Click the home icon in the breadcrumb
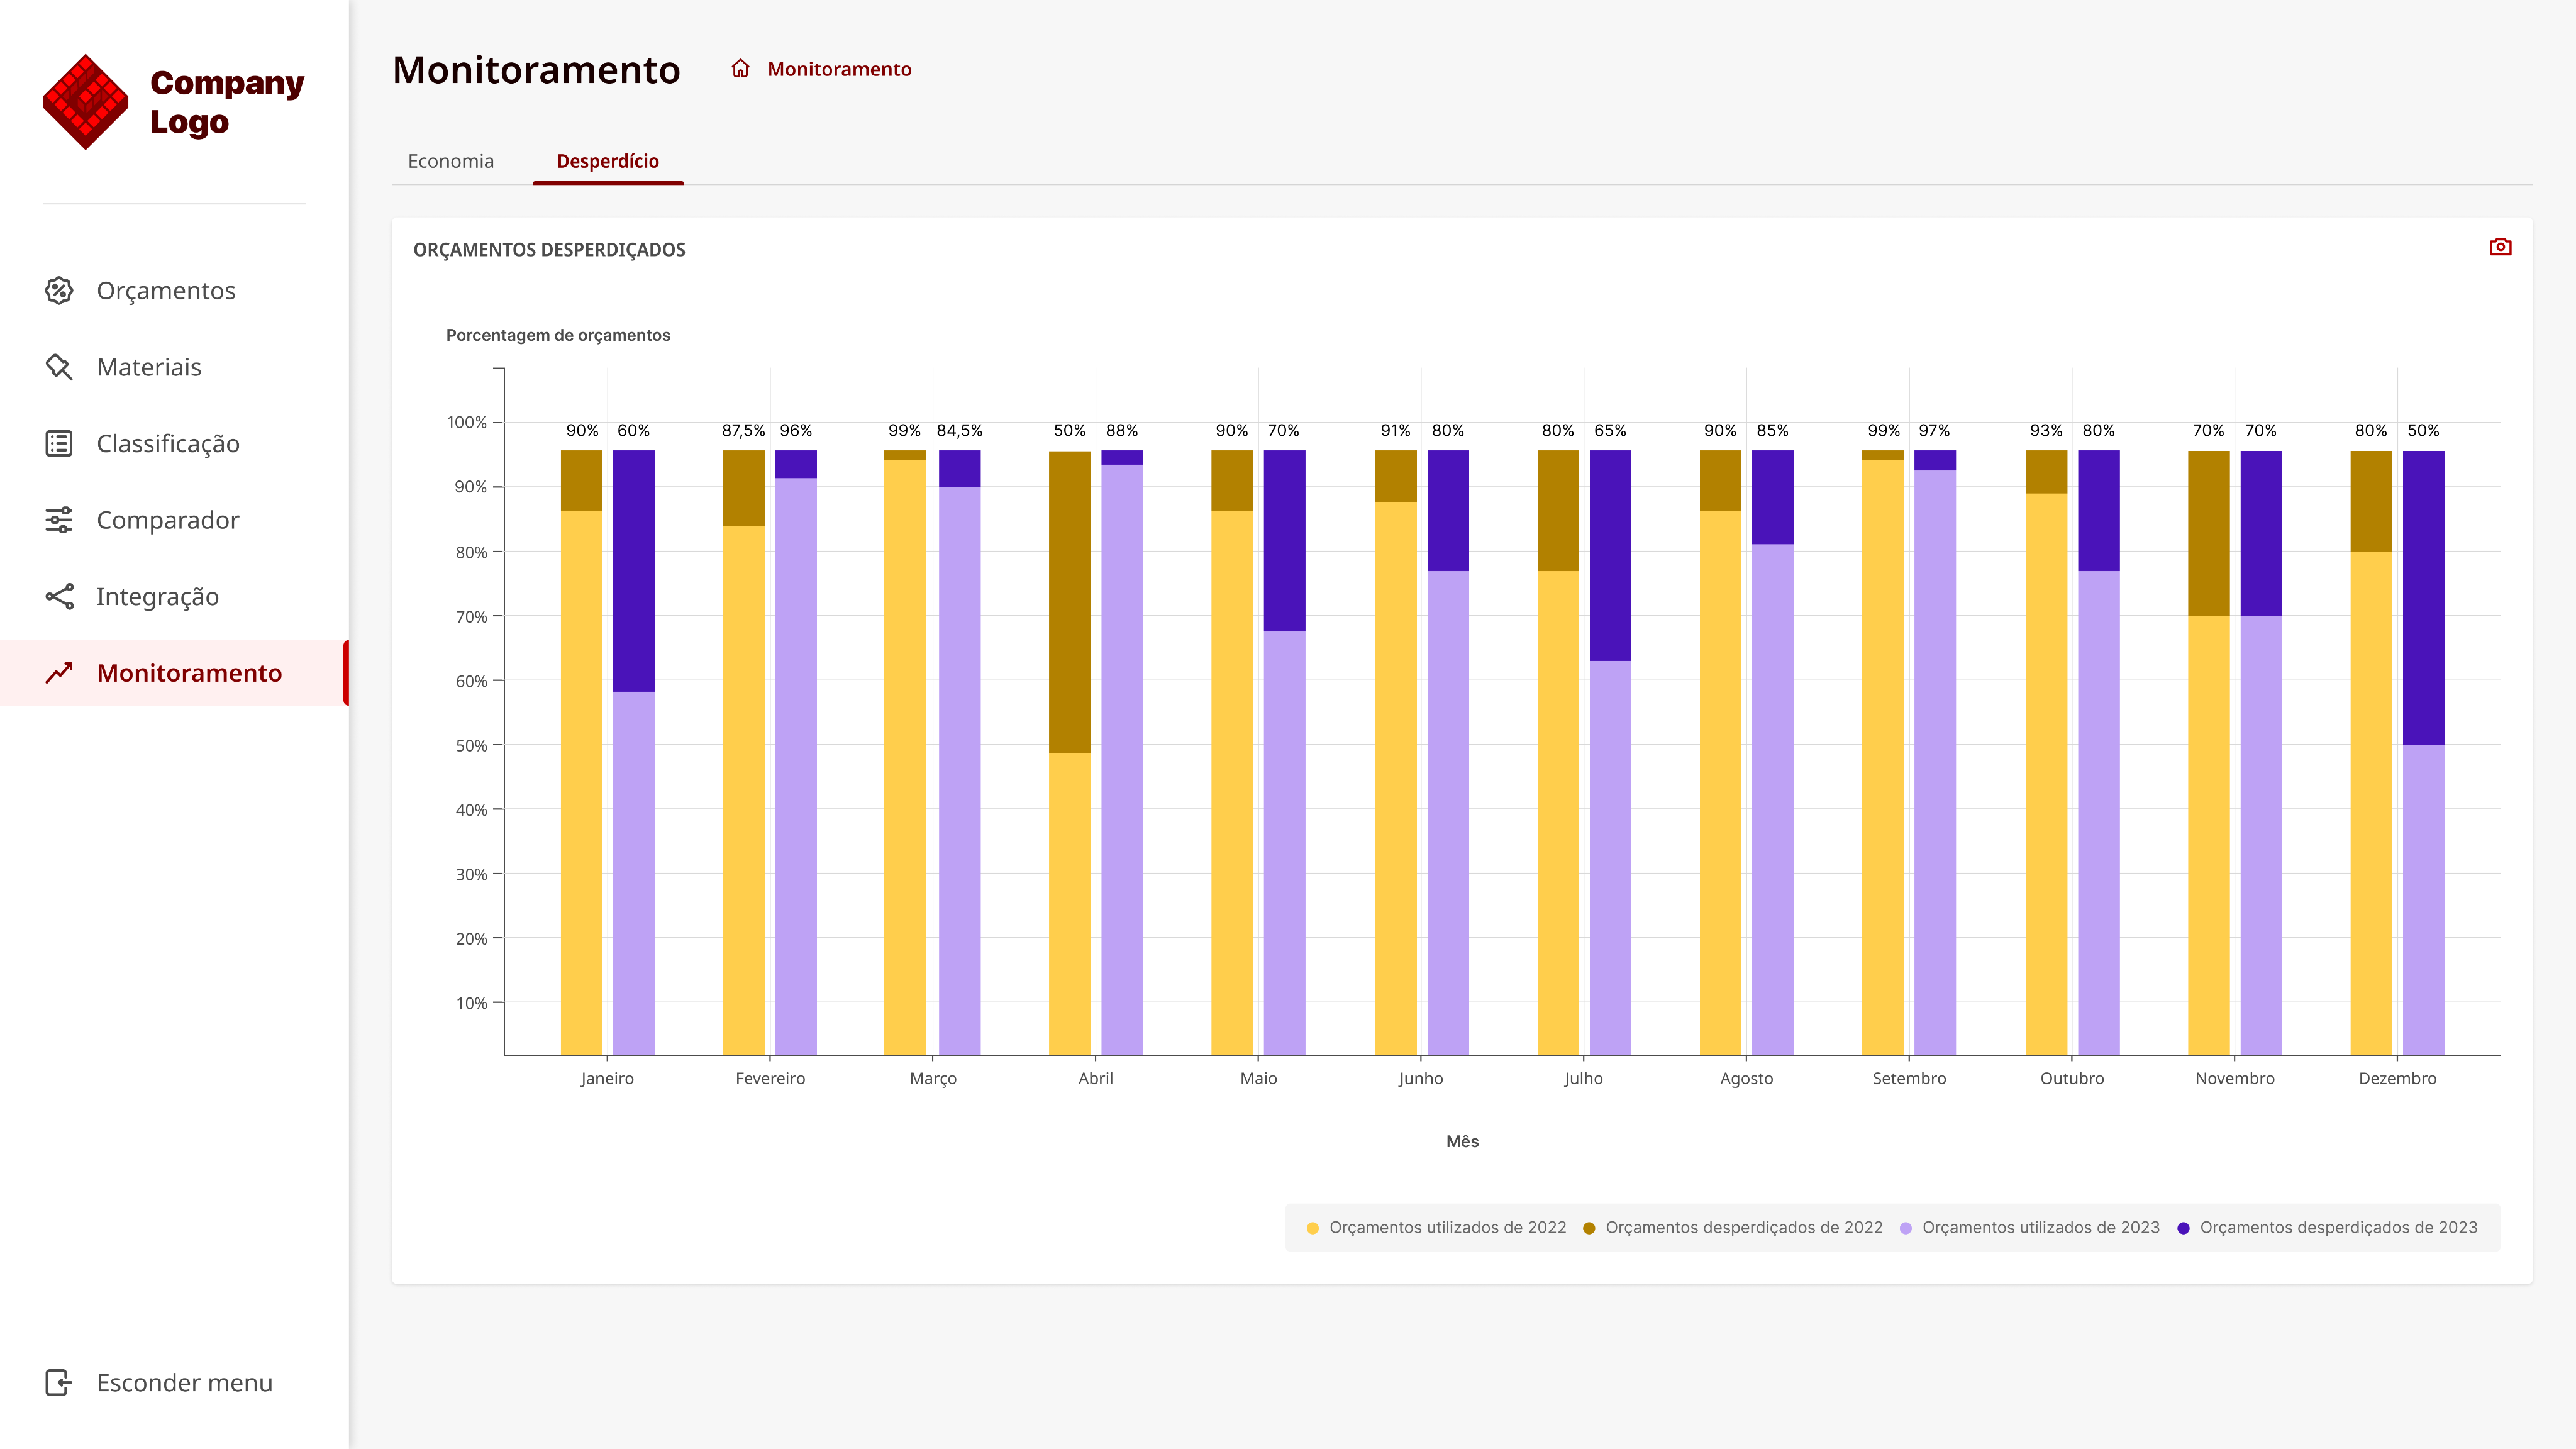The image size is (2576, 1449). pyautogui.click(x=740, y=69)
